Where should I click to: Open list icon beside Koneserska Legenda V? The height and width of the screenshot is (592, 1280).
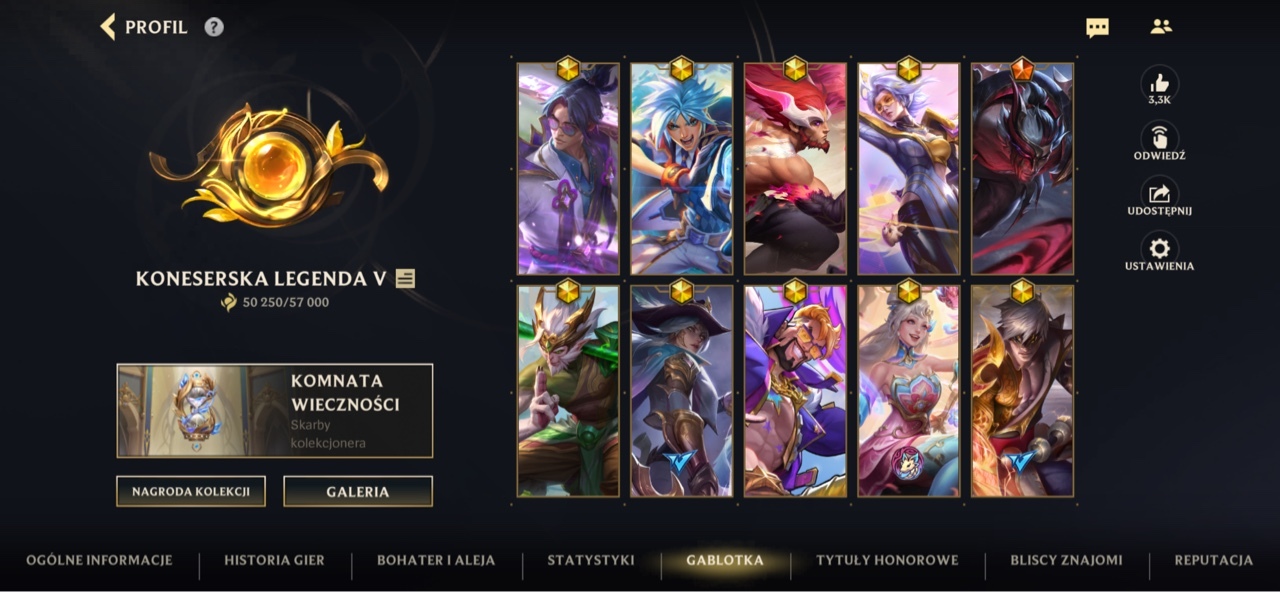[405, 278]
